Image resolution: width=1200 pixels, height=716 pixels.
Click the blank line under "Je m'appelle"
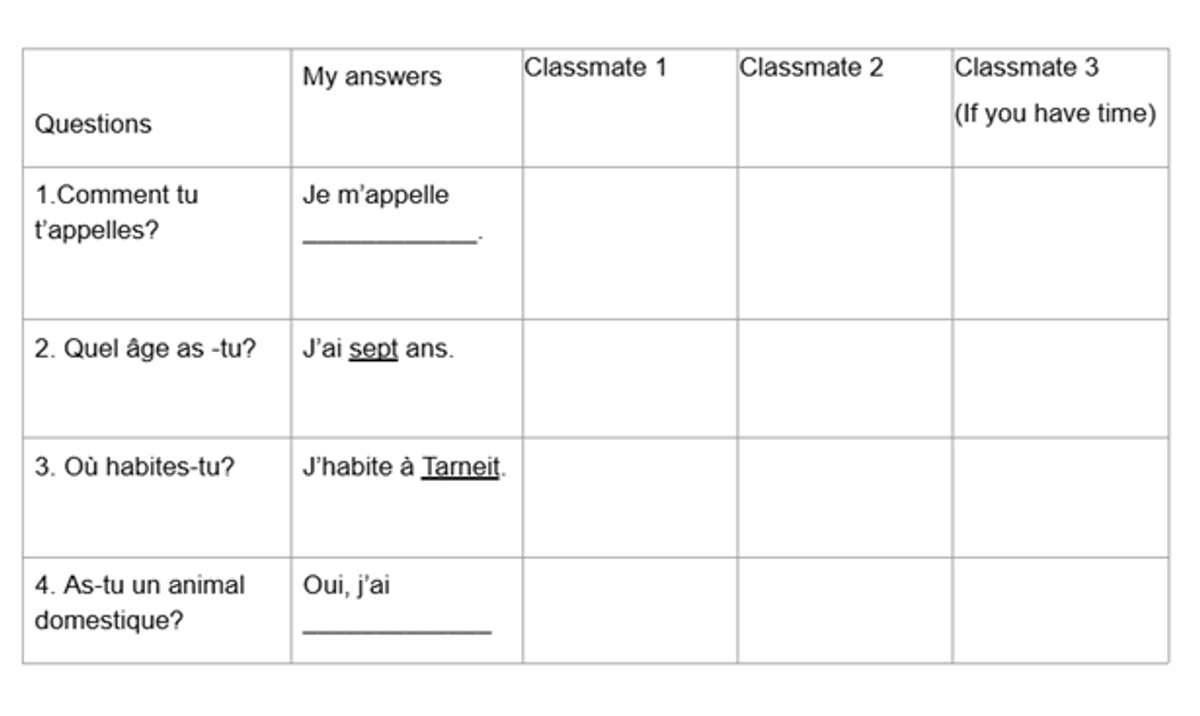[x=390, y=239]
